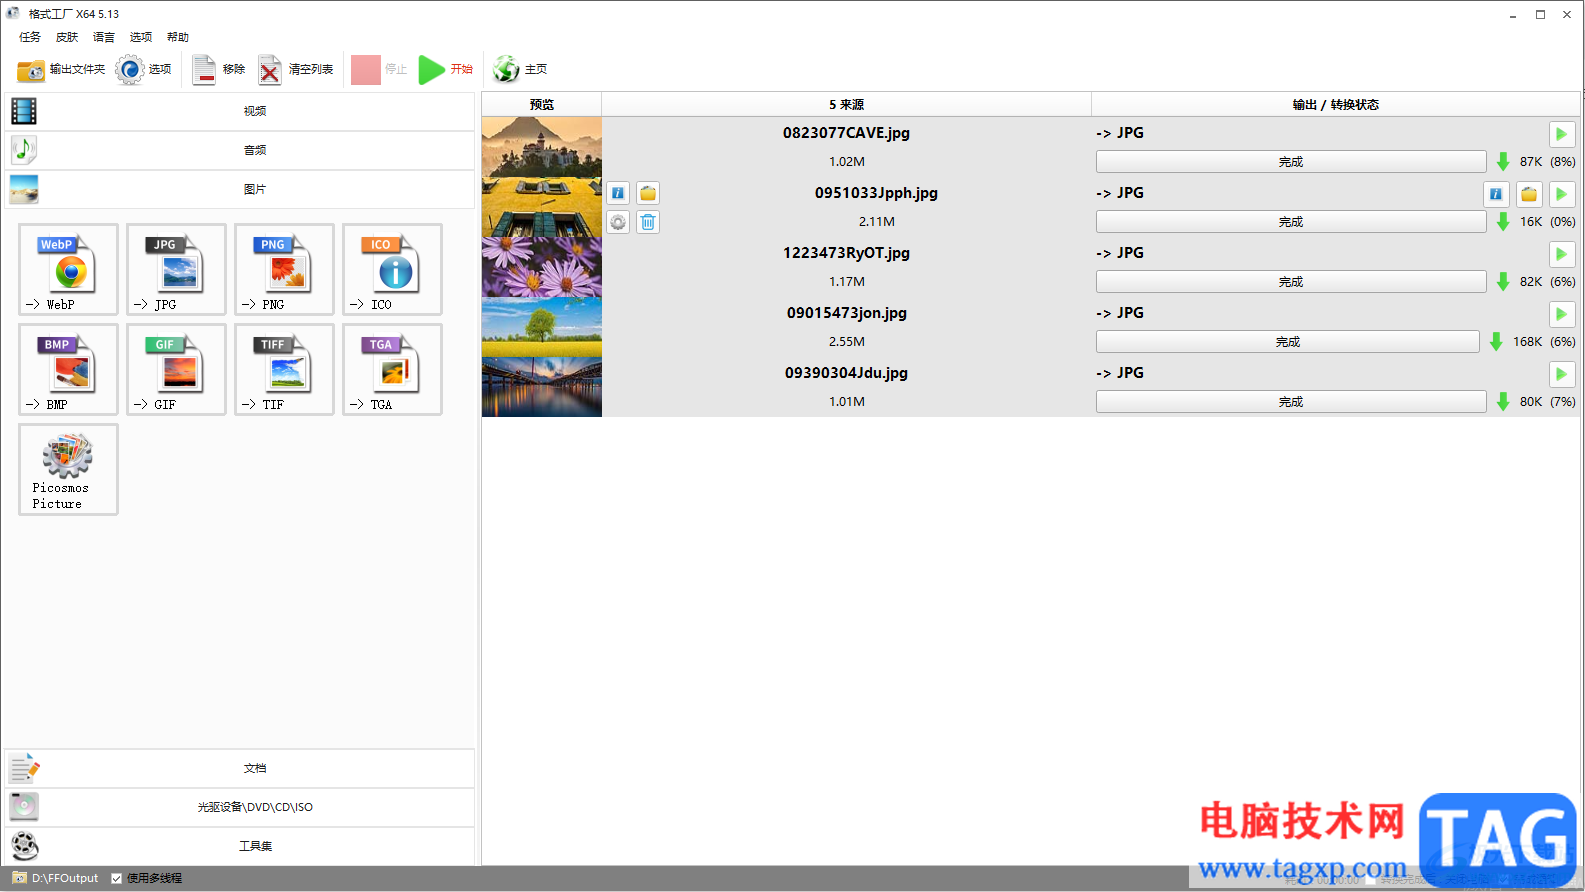Select the file name 09390304Jdu.jpg
The image size is (1585, 892).
(846, 373)
